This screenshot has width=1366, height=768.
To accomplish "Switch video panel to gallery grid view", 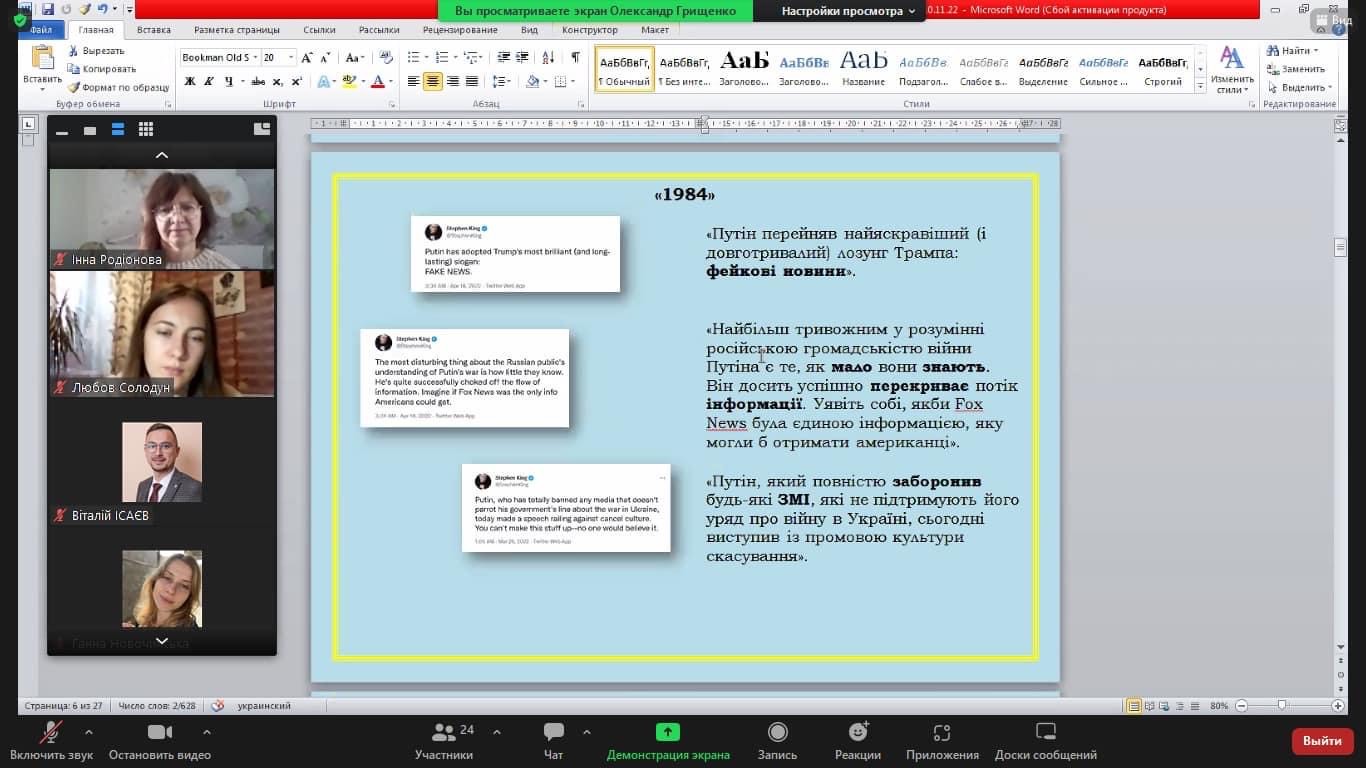I will 146,129.
